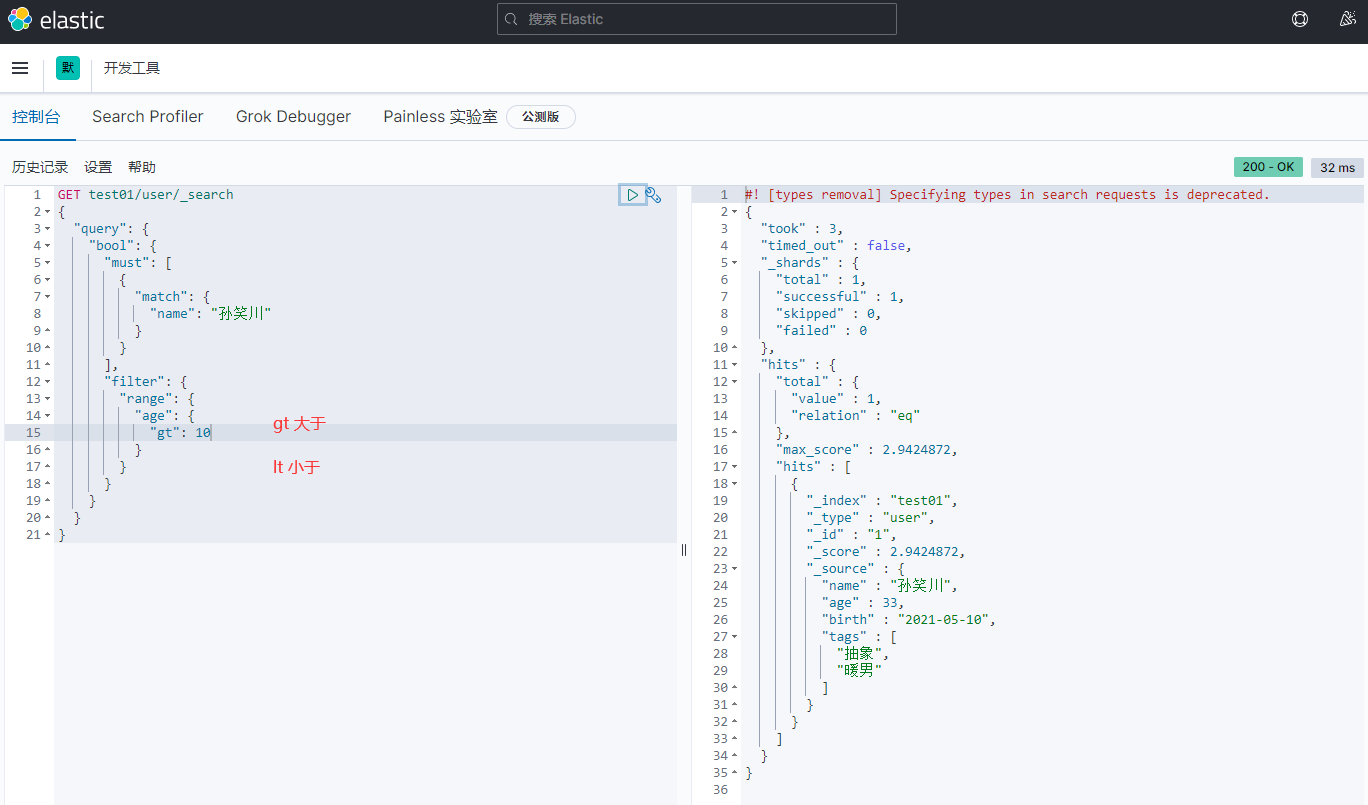Collapse the "age" fold at request line 14

(x=48, y=416)
